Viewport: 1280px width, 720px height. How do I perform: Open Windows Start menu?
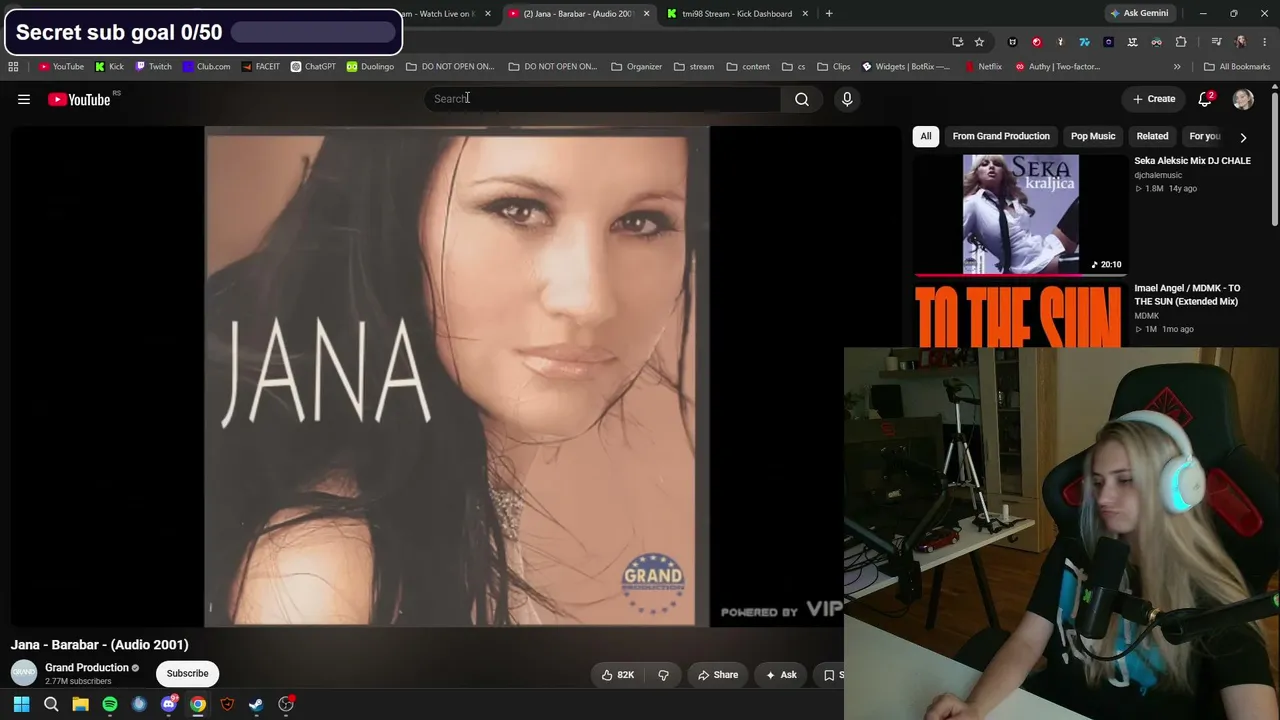pyautogui.click(x=21, y=704)
